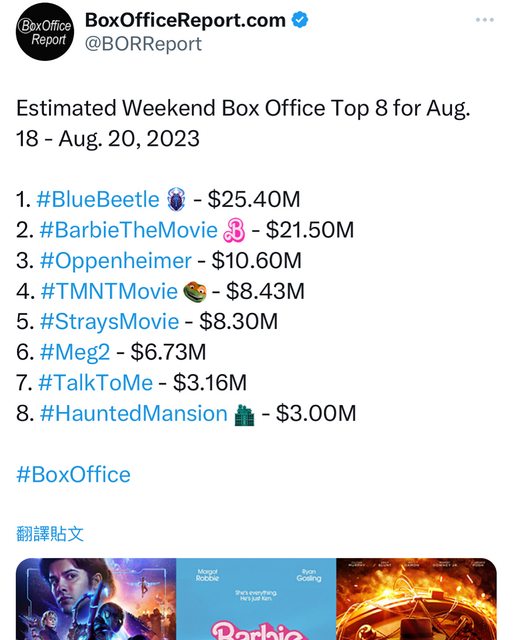Open the @BORReport handle
513x640 pixels.
coord(143,44)
